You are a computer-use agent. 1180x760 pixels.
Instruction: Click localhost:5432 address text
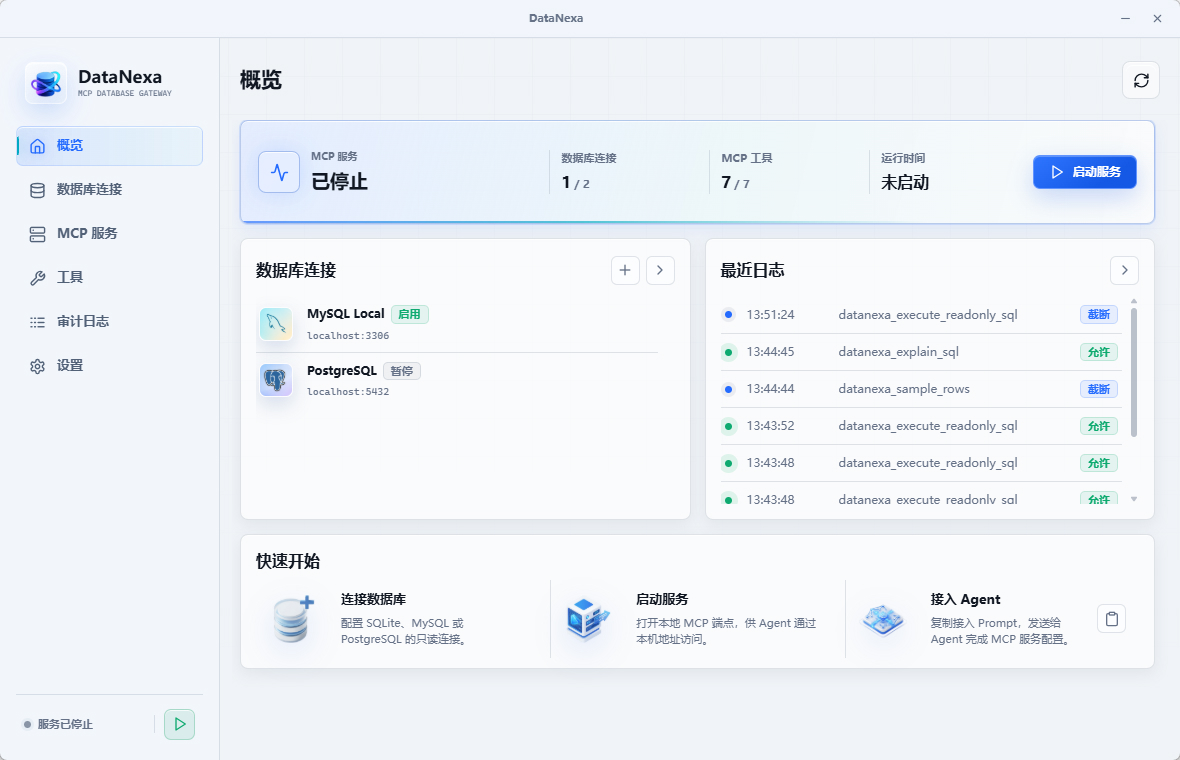pos(348,392)
